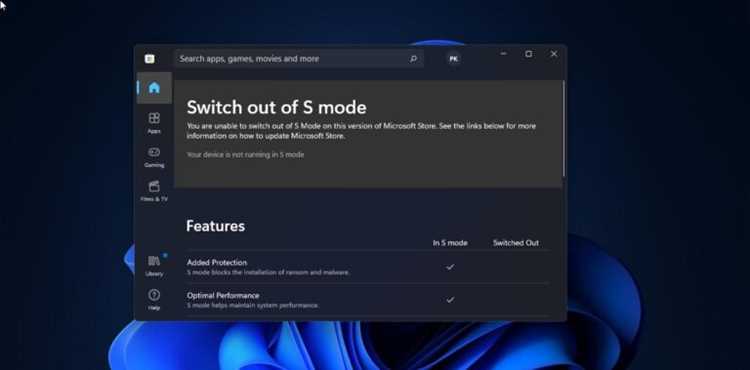
Task: Go to the Gaming section
Action: click(154, 157)
